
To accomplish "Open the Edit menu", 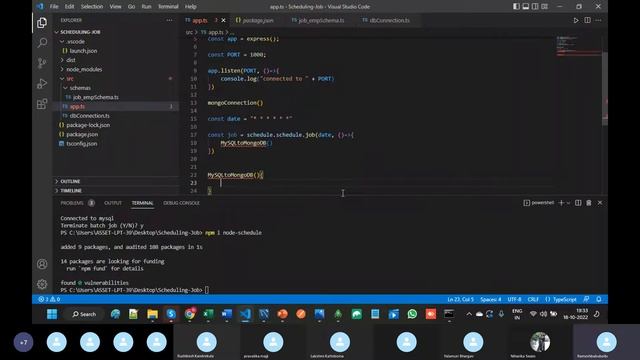I will [69, 7].
